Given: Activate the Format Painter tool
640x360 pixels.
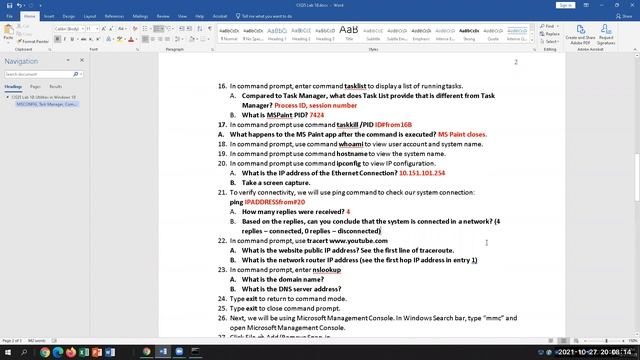Looking at the screenshot, I should point(33,41).
